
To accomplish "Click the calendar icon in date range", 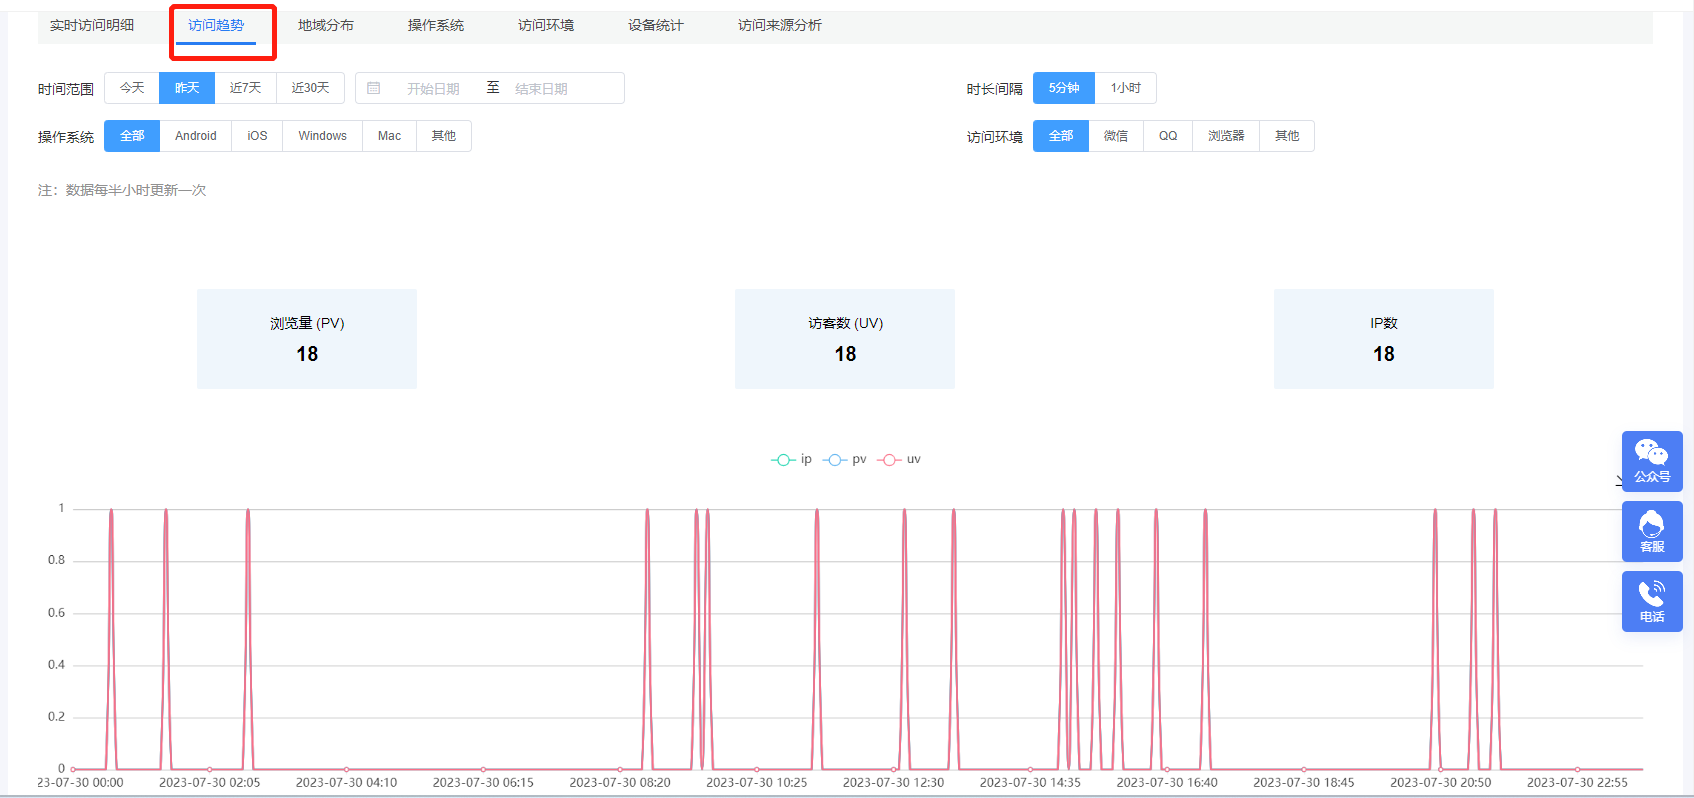I will (374, 88).
